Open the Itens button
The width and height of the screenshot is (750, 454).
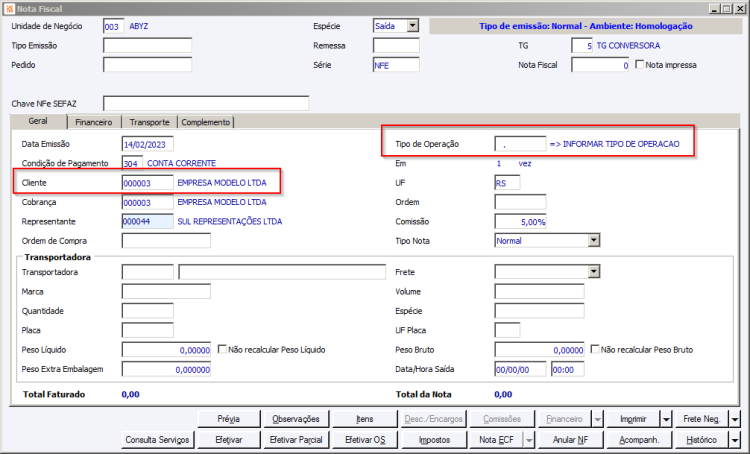(x=364, y=419)
